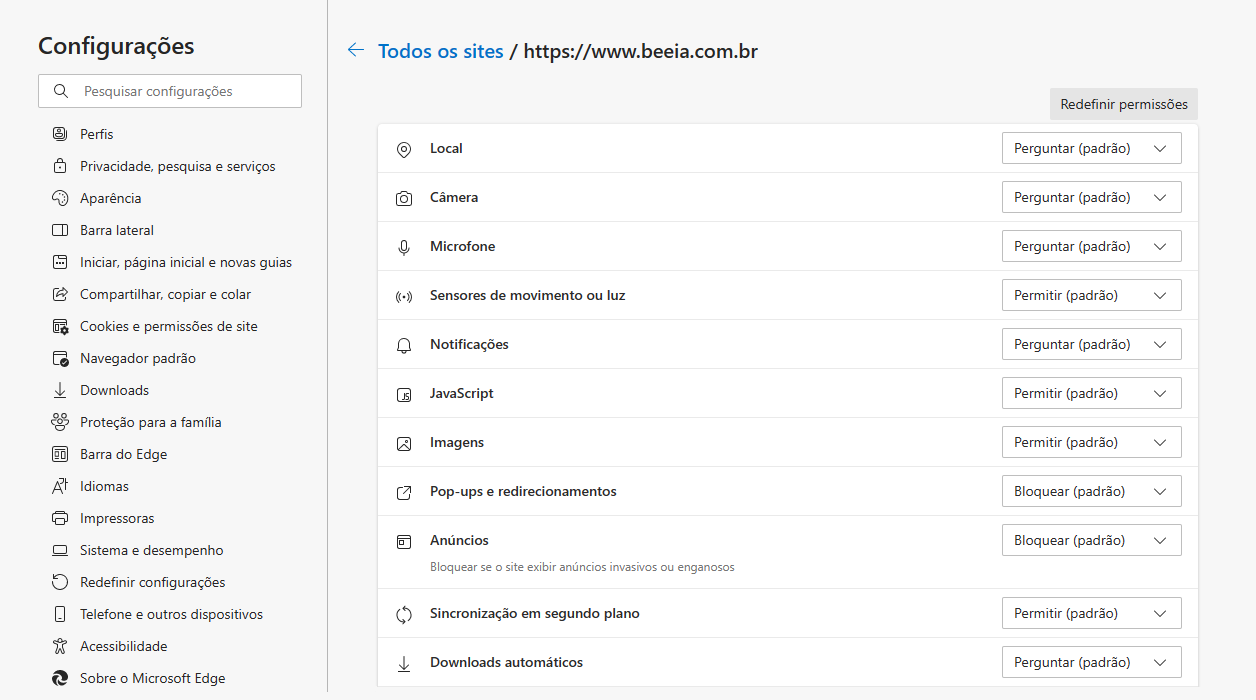Click the Proteção para a família icon
Screen dimensions: 1256x700
(x=60, y=422)
